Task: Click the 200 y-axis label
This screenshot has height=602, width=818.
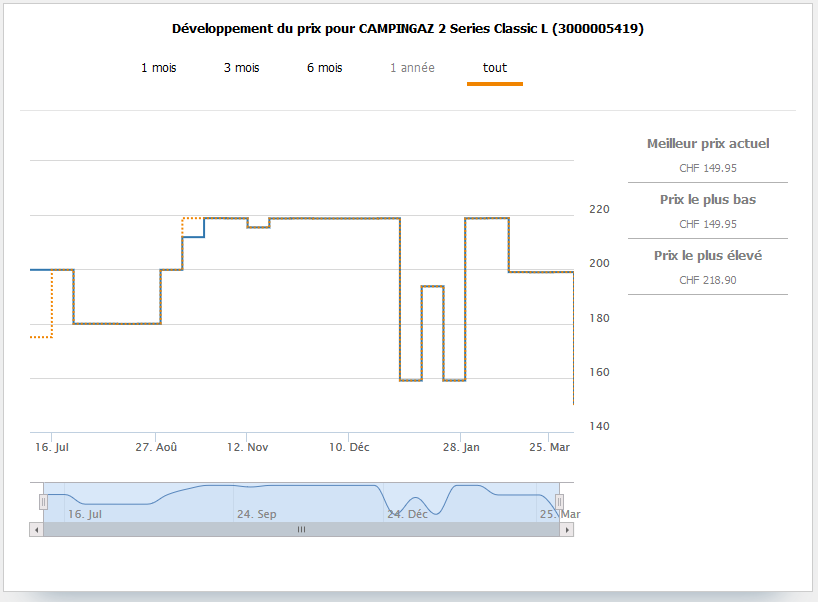Action: 599,263
